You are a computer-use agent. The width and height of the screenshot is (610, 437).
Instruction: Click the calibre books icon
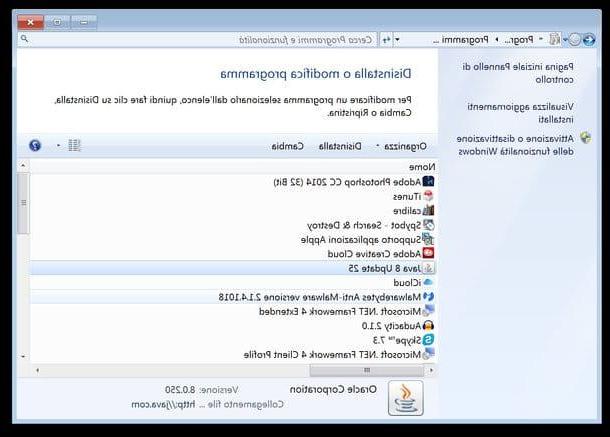tap(428, 211)
